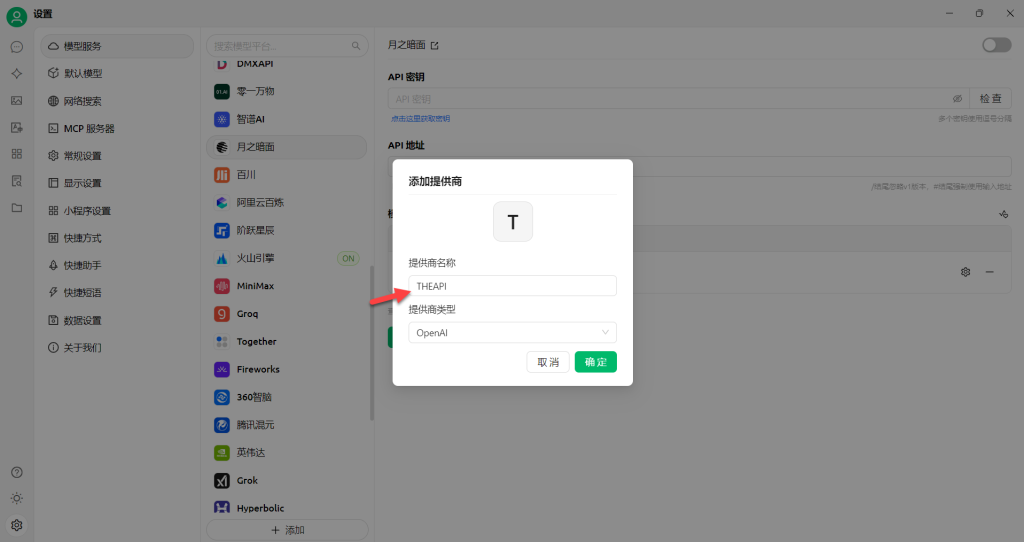Image resolution: width=1024 pixels, height=542 pixels.
Task: Select the Grok provider
Action: (287, 481)
